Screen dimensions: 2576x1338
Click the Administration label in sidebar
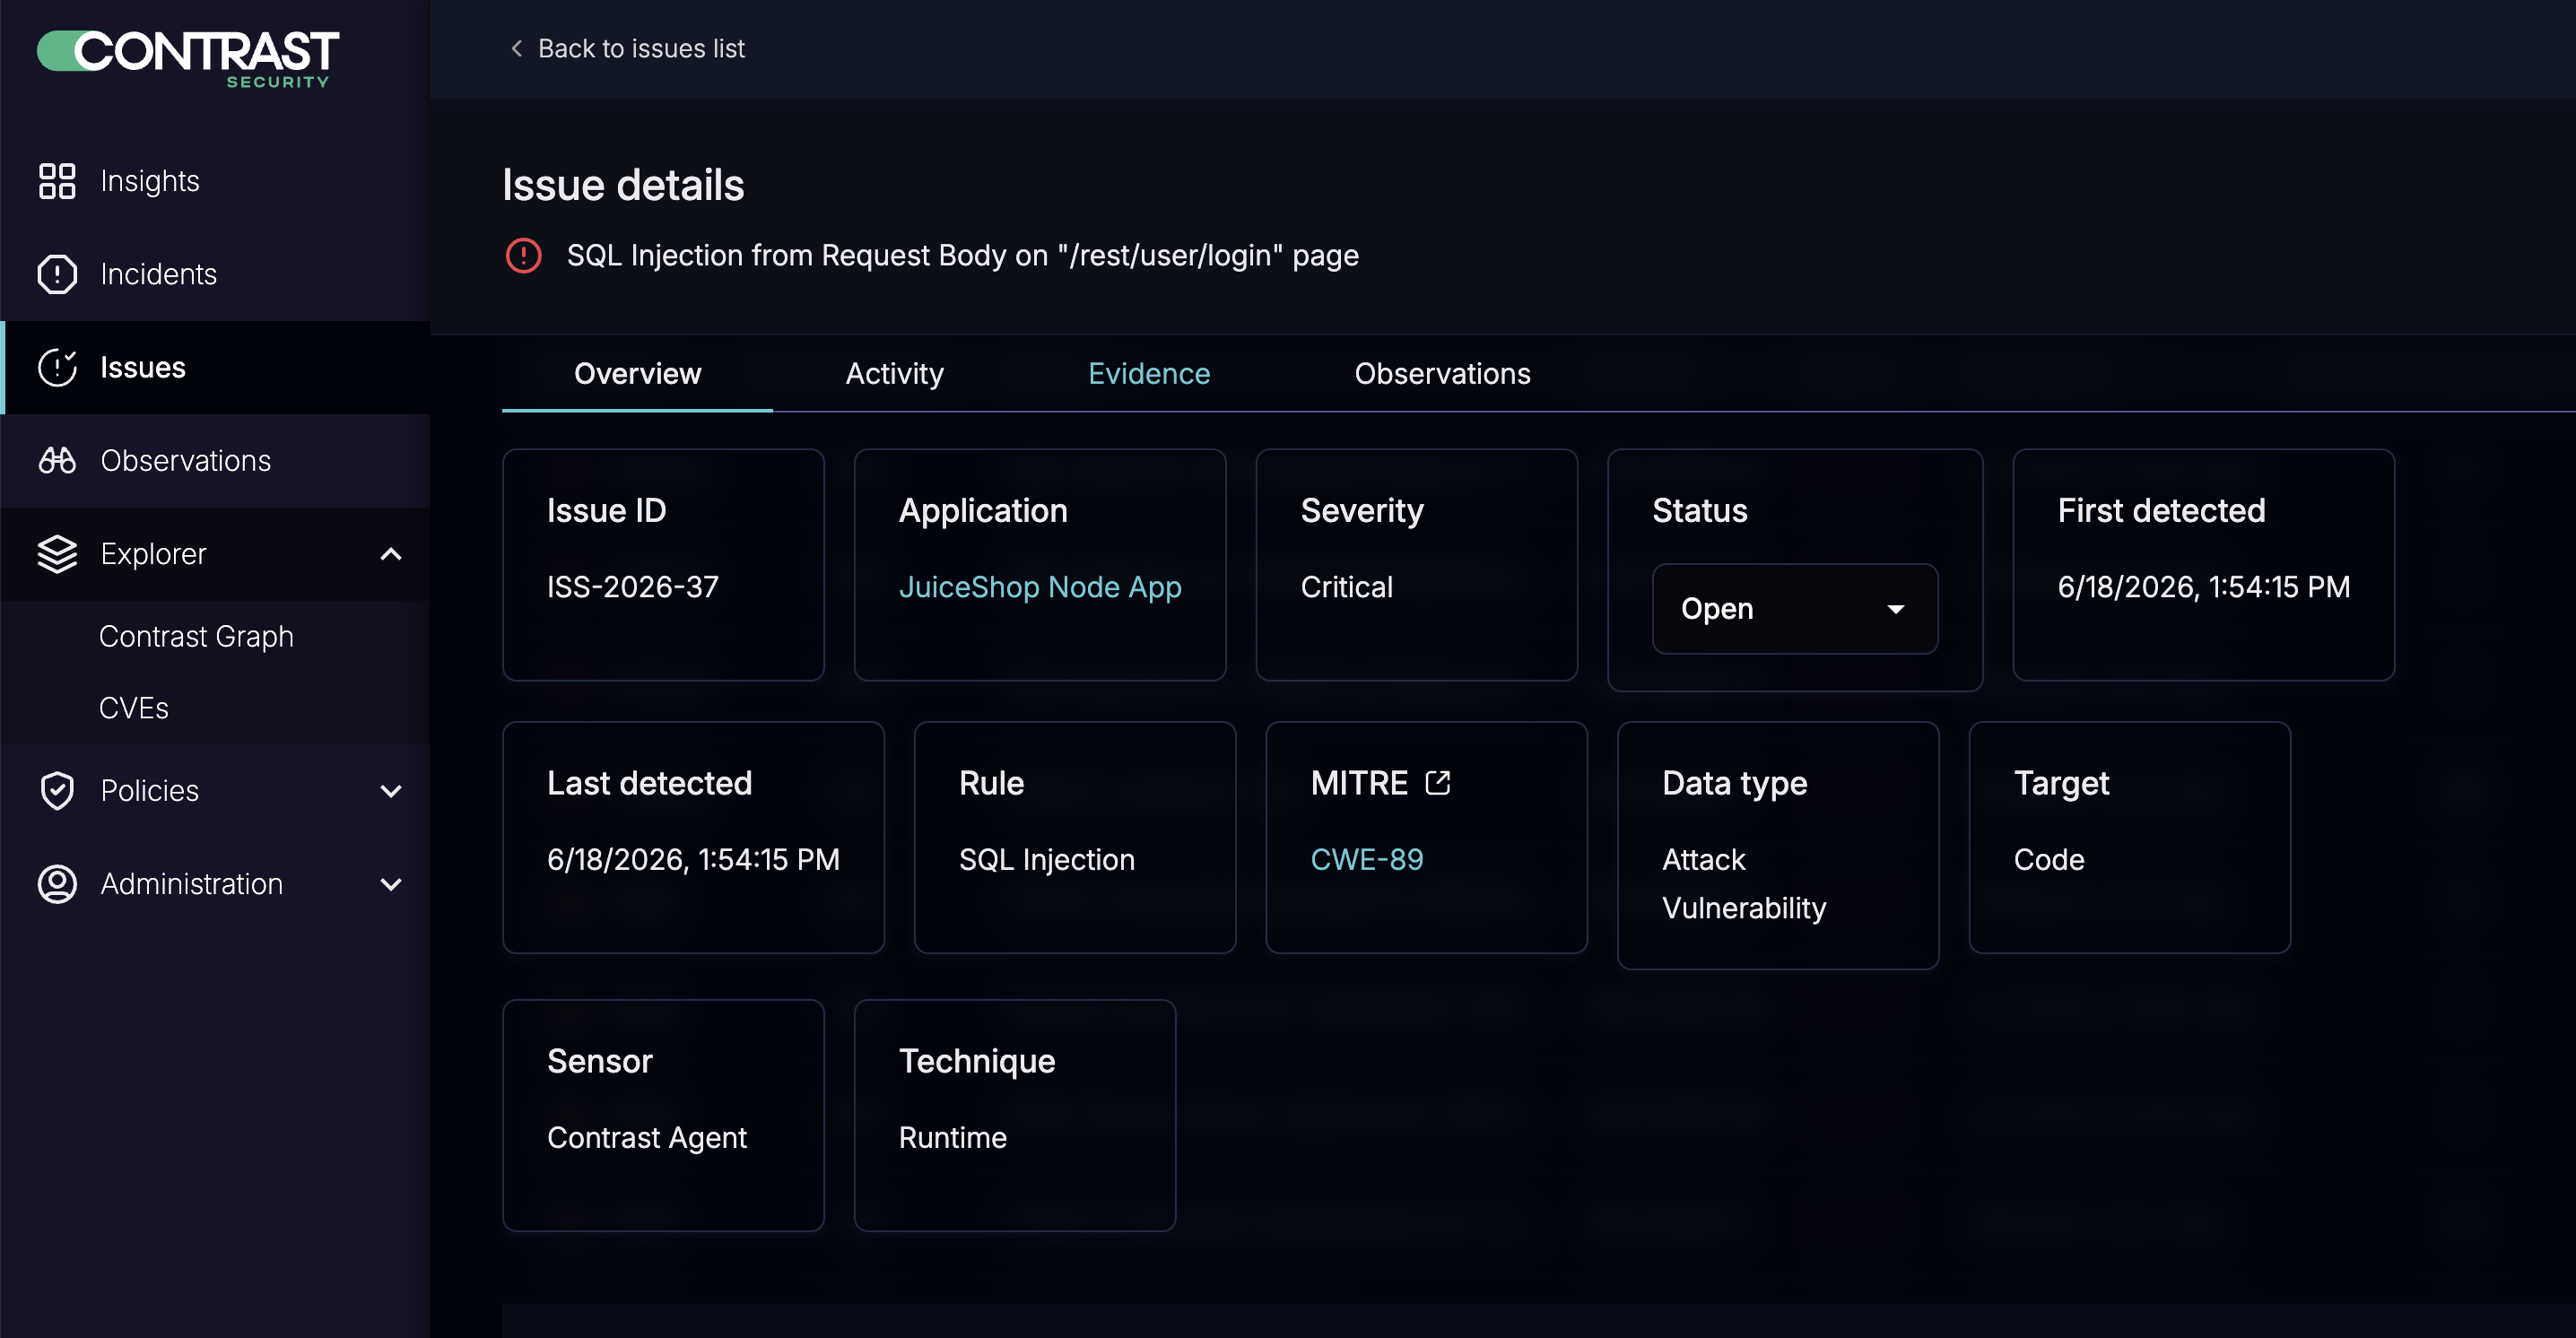pos(191,883)
